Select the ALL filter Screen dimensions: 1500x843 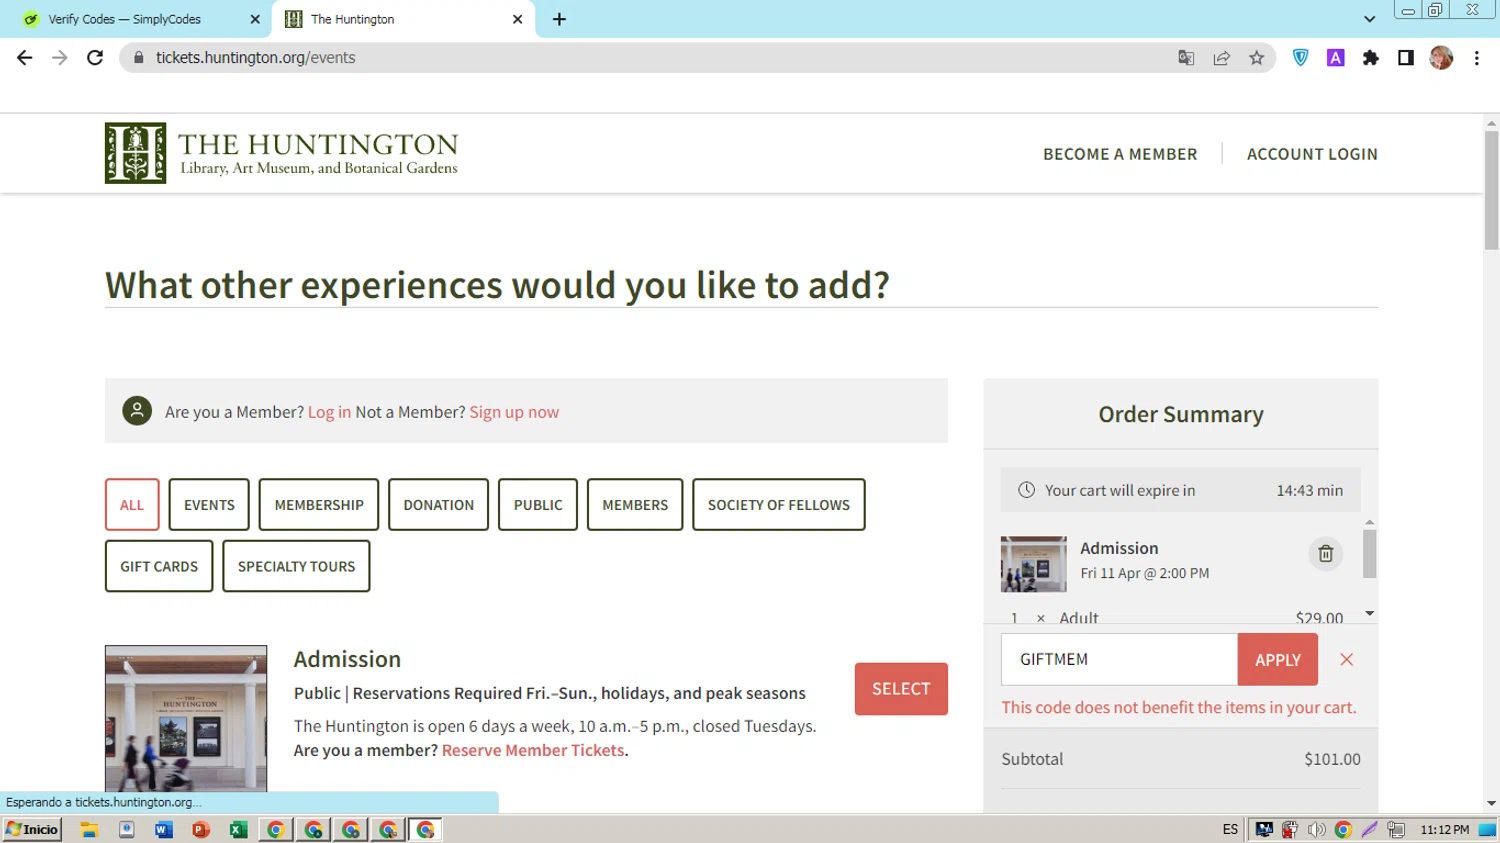pyautogui.click(x=132, y=505)
